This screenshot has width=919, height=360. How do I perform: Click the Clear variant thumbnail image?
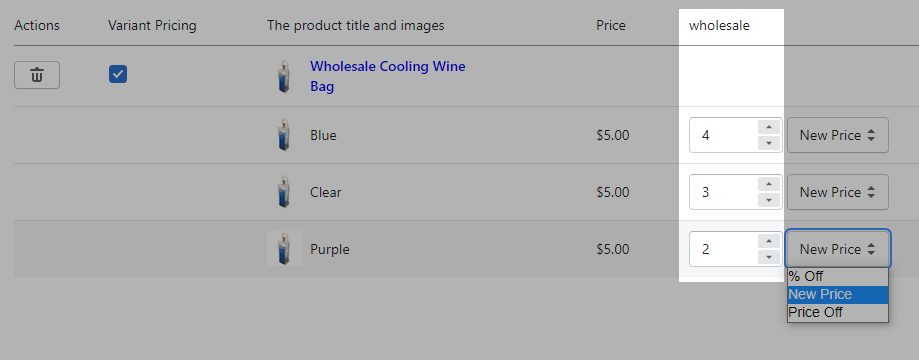[284, 192]
